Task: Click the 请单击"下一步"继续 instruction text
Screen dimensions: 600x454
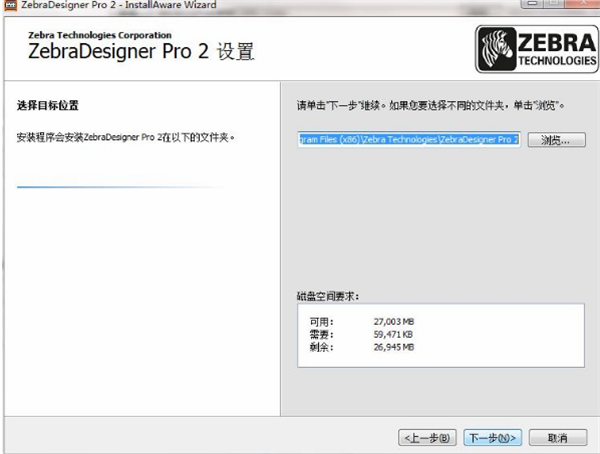Action: tap(431, 105)
